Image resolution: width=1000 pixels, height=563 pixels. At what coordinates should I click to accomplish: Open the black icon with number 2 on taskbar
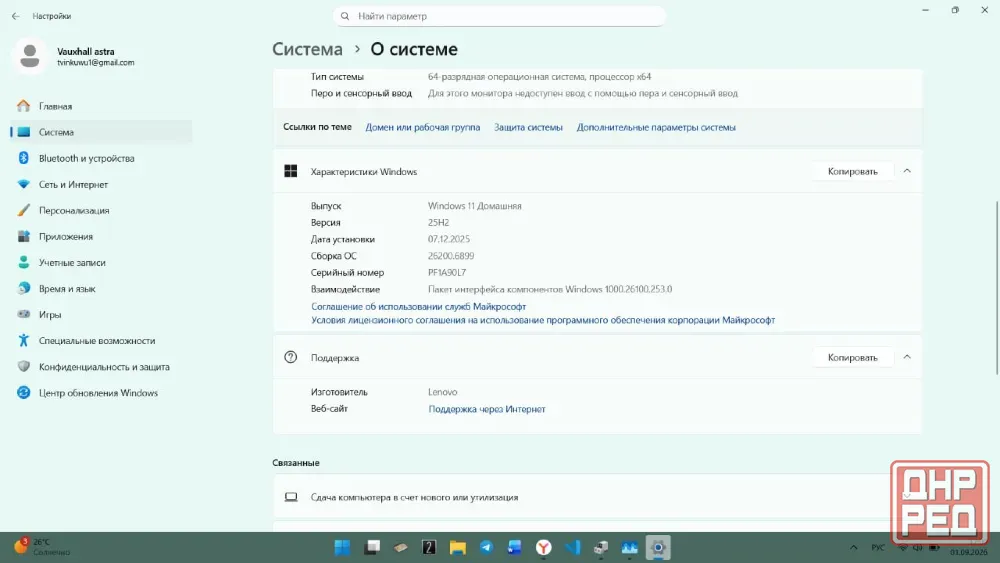[x=429, y=547]
